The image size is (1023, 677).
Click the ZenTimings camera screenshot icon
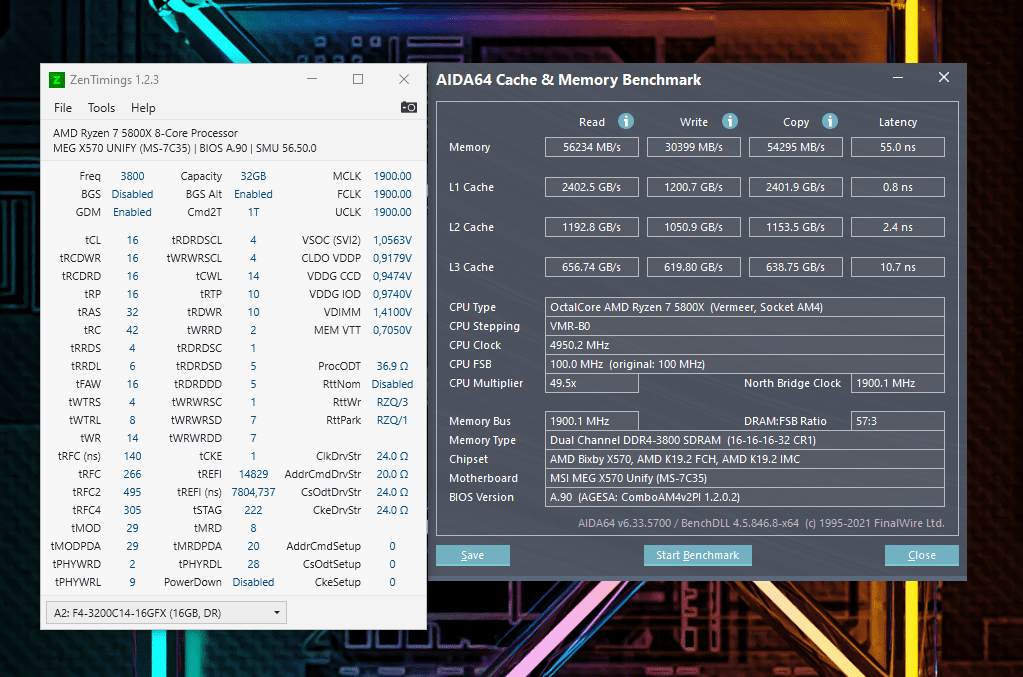(408, 107)
